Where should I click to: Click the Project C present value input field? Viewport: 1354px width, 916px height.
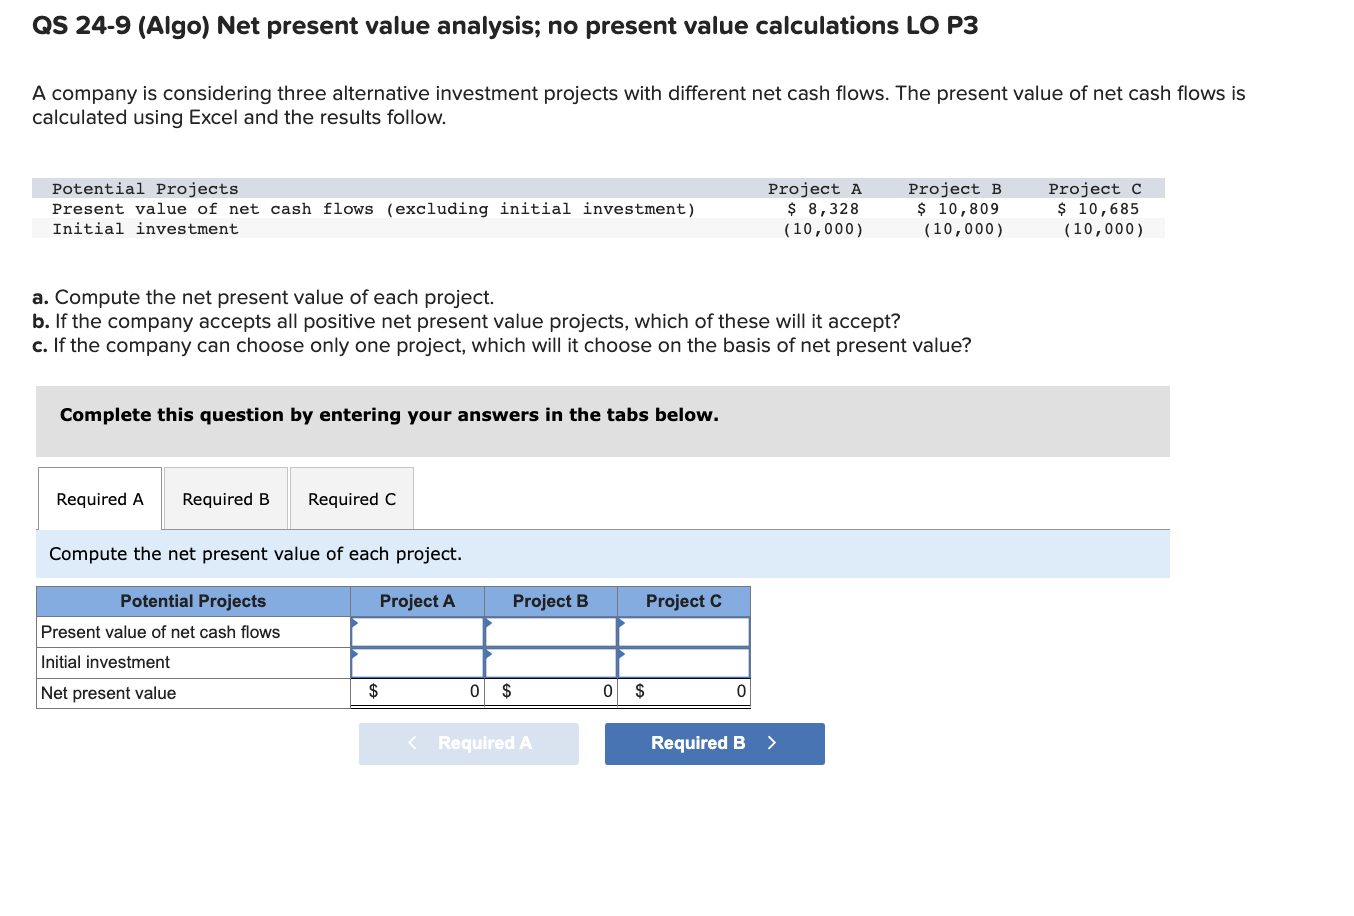point(684,631)
